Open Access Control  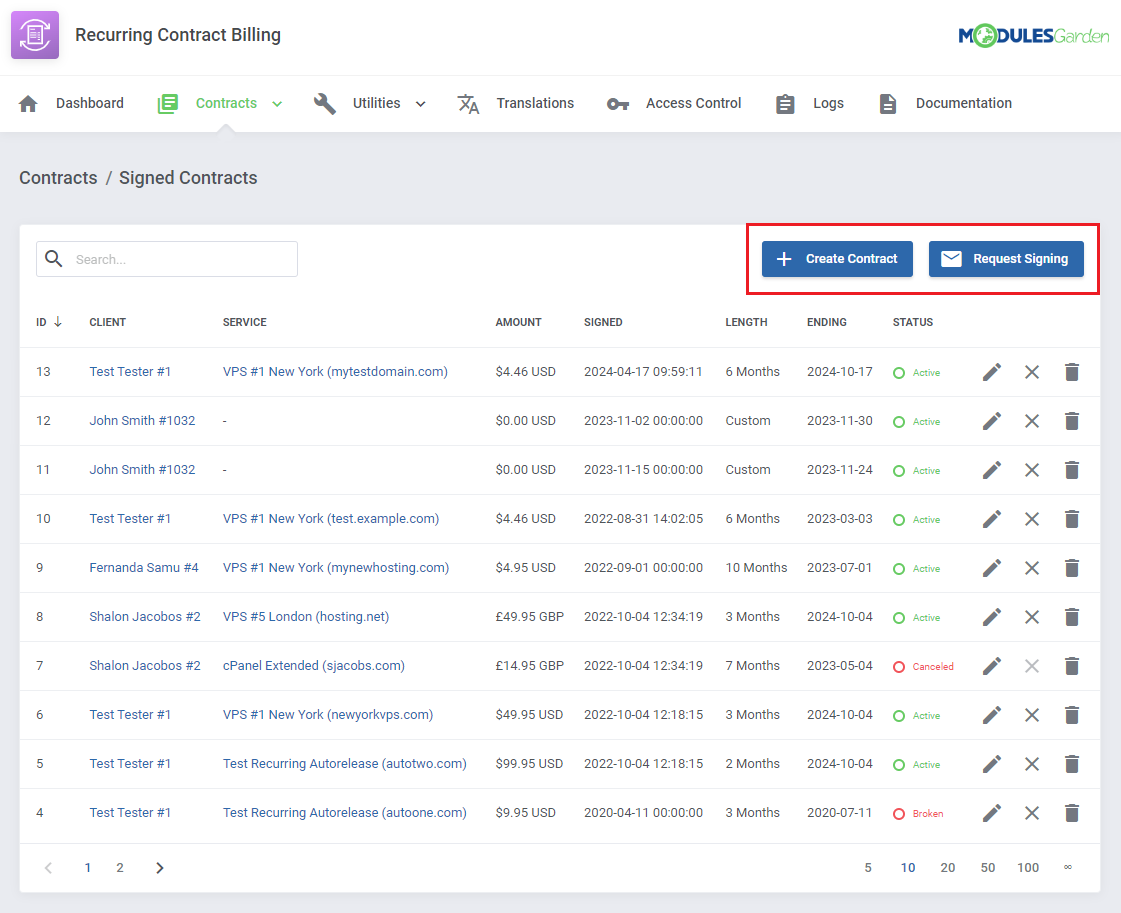click(673, 103)
